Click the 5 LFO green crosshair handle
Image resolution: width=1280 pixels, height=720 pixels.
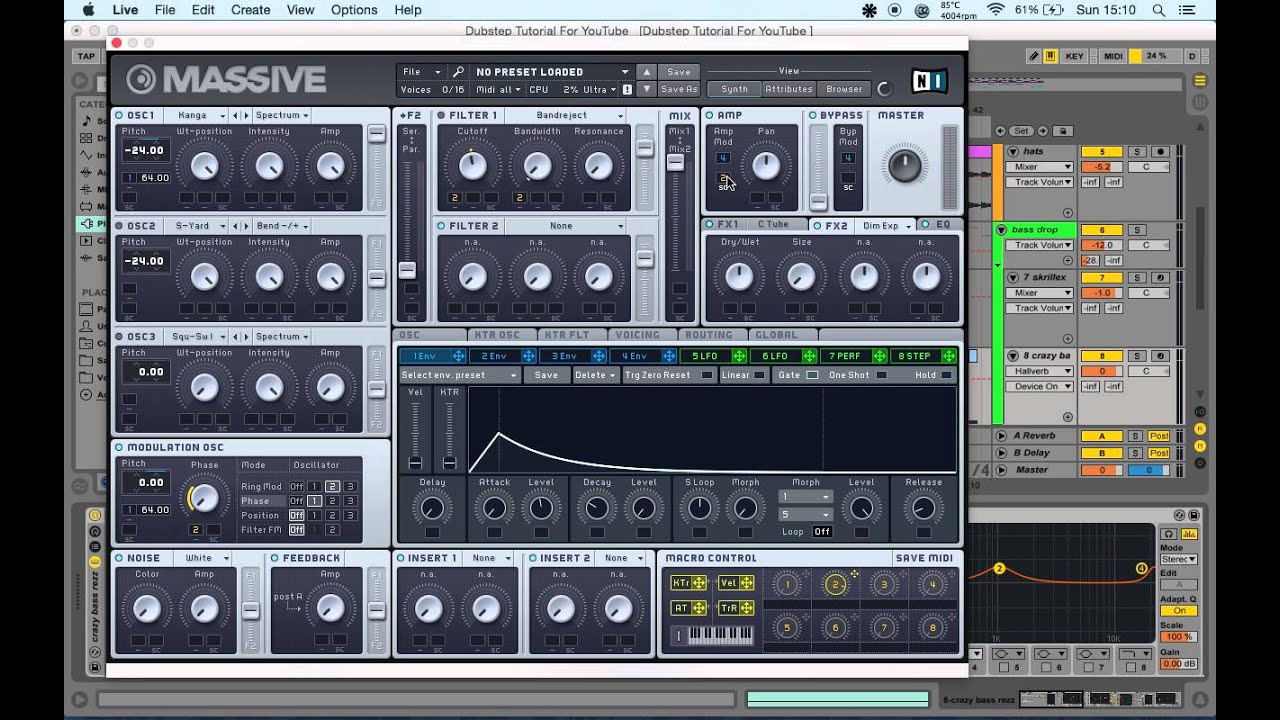(739, 356)
